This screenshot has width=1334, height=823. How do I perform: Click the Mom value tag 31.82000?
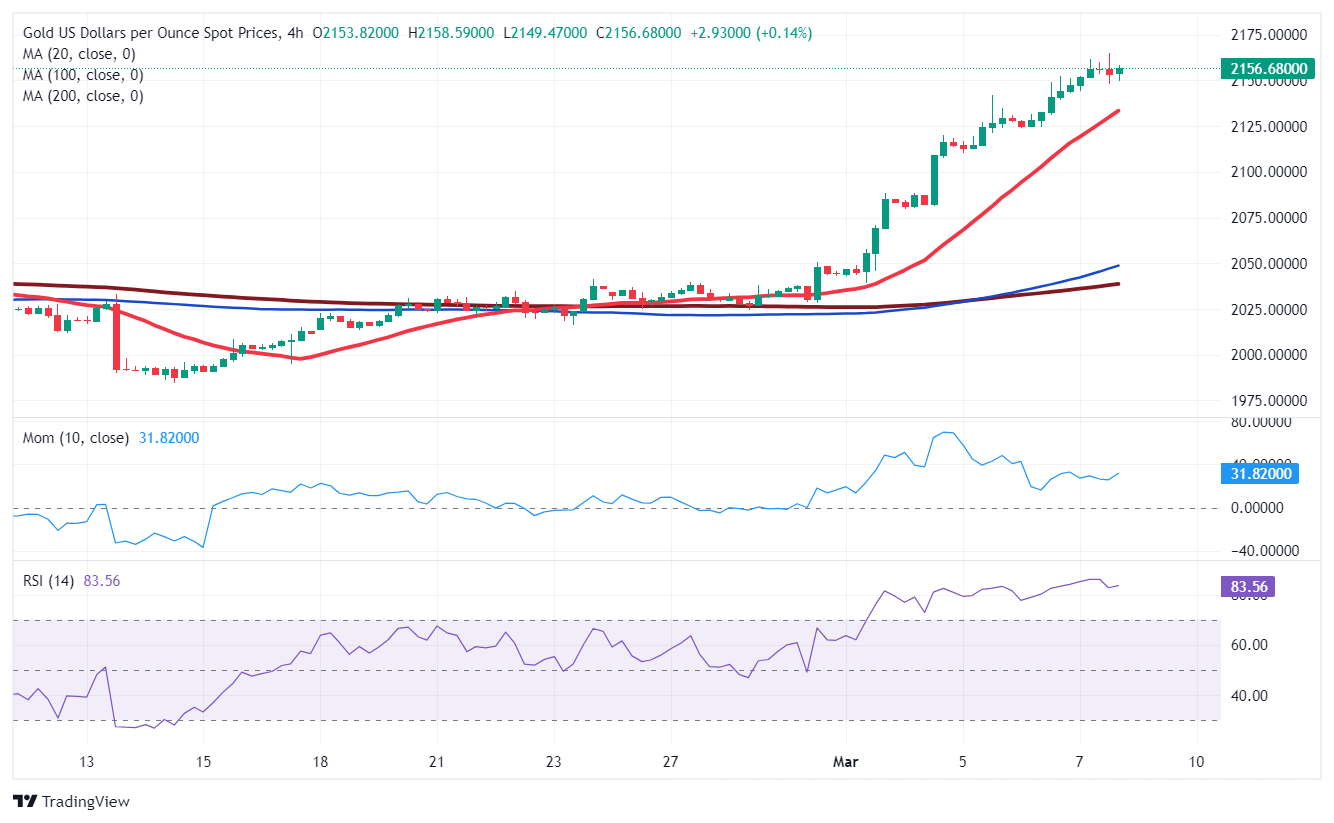tap(1262, 474)
